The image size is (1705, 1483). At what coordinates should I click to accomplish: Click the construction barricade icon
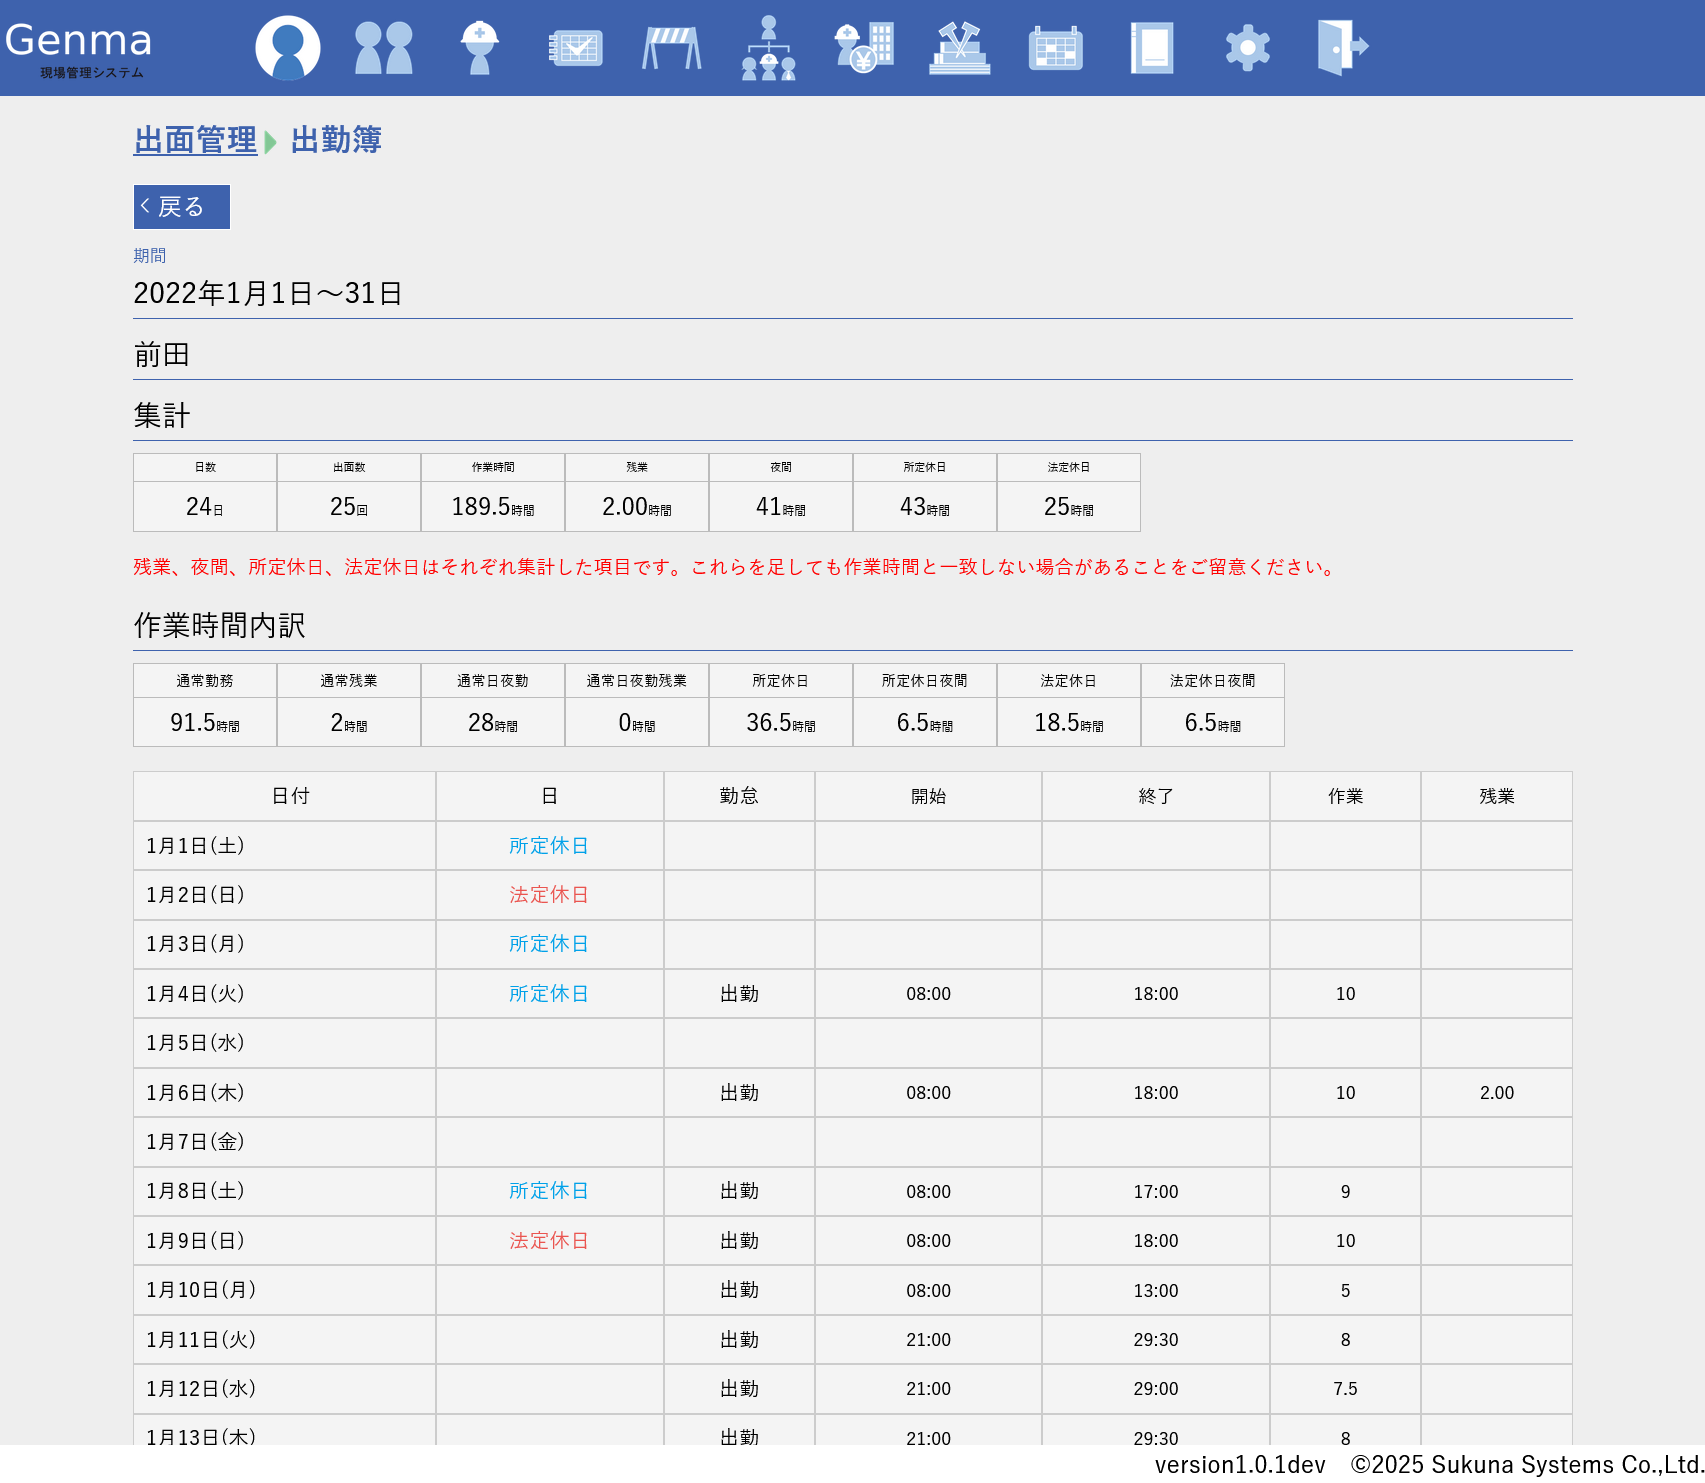pyautogui.click(x=672, y=47)
